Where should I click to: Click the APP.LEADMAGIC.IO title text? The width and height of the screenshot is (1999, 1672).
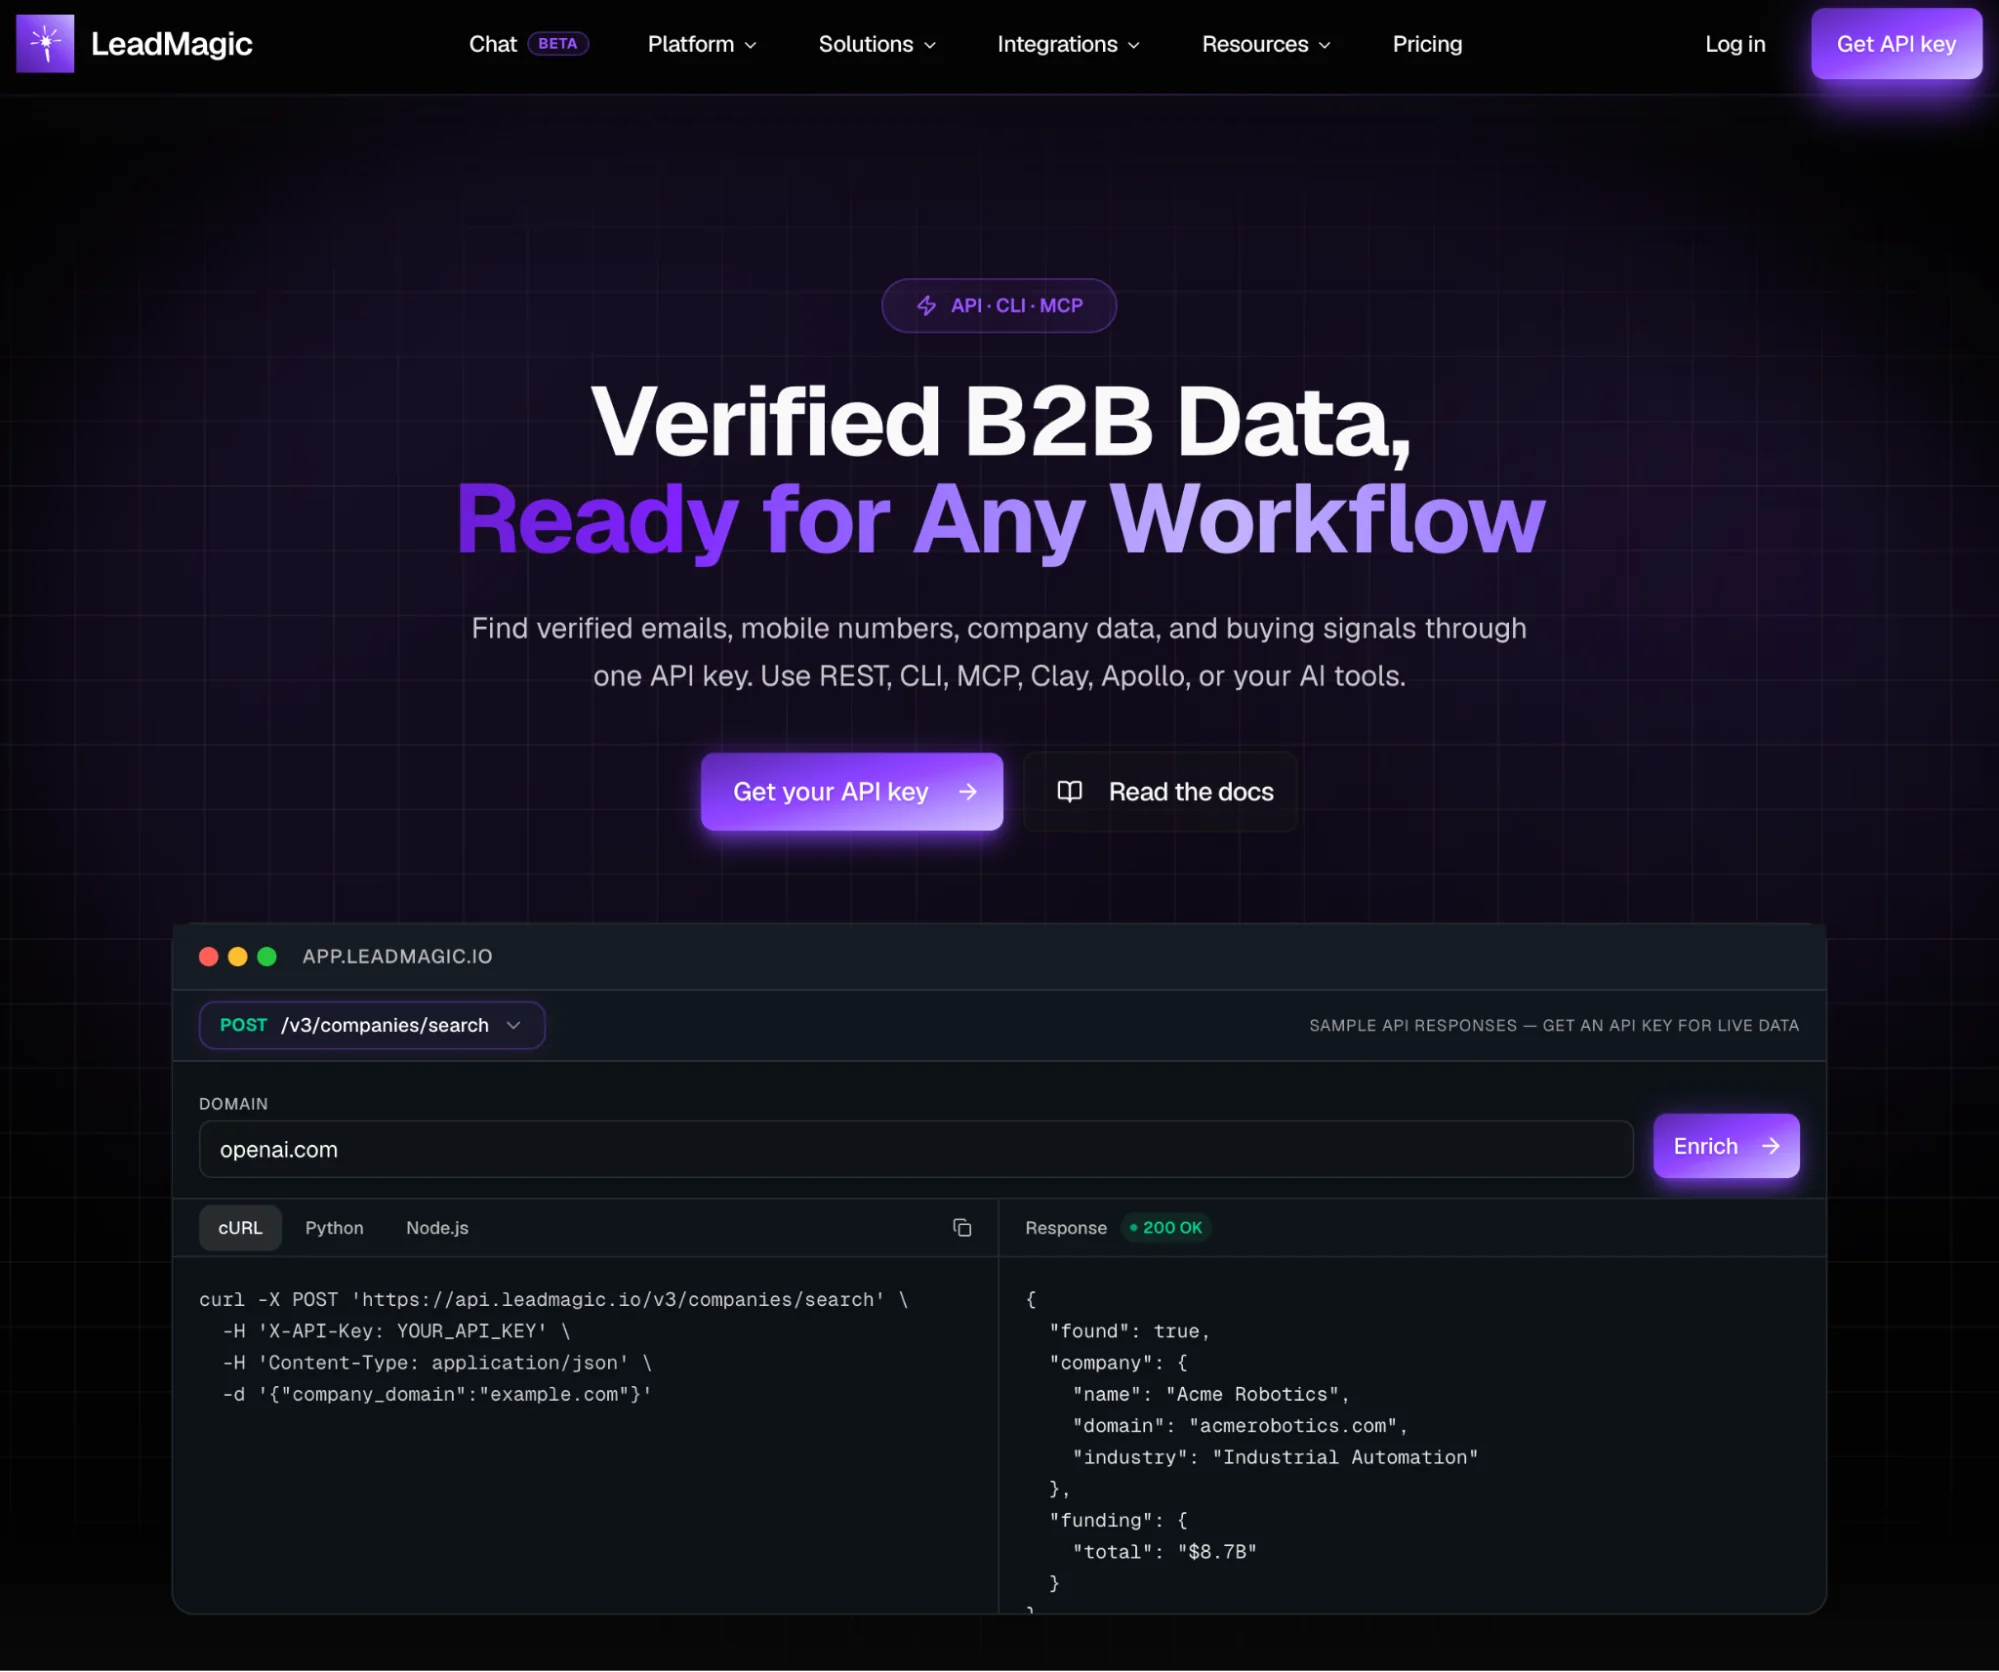click(397, 956)
